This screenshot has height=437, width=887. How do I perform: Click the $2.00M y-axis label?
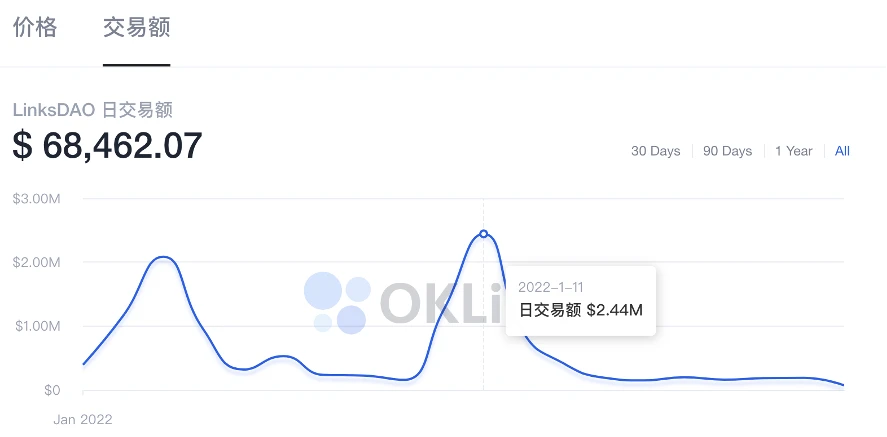point(38,262)
